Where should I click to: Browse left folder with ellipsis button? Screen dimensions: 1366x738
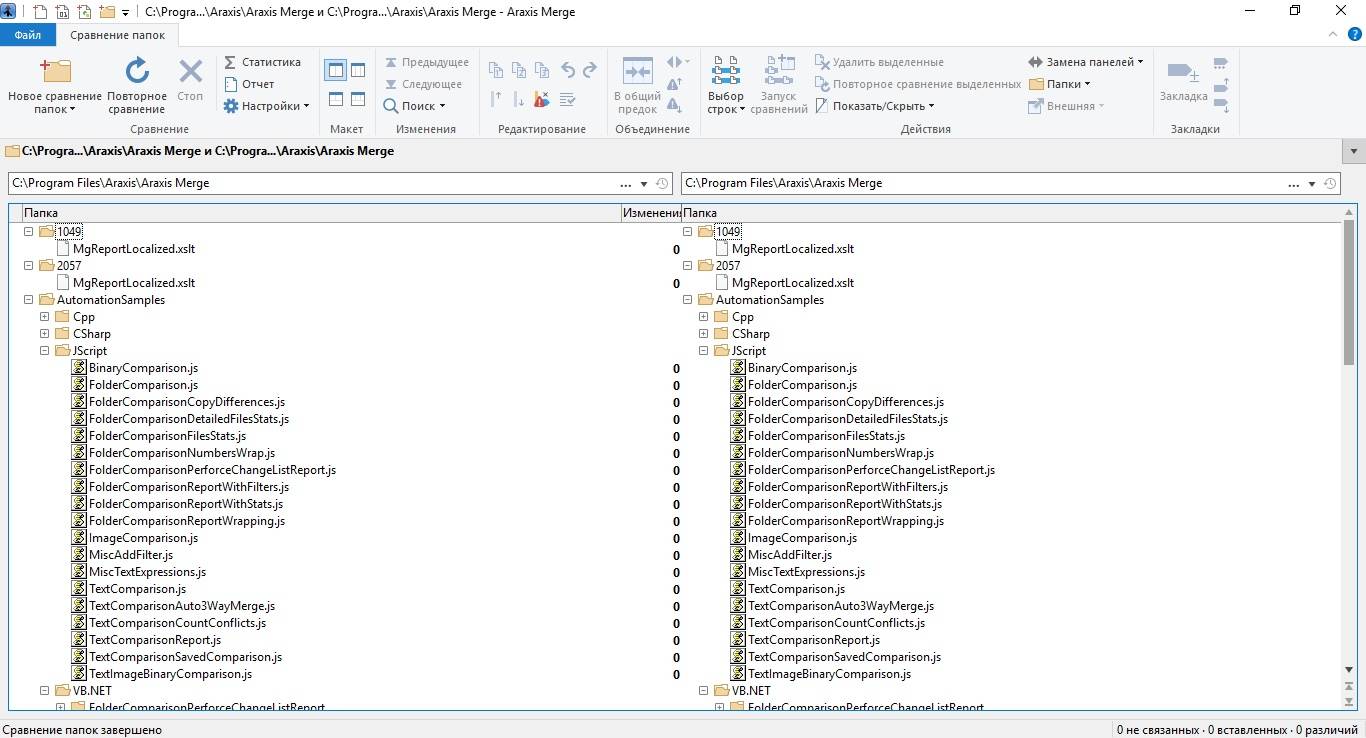tap(626, 184)
